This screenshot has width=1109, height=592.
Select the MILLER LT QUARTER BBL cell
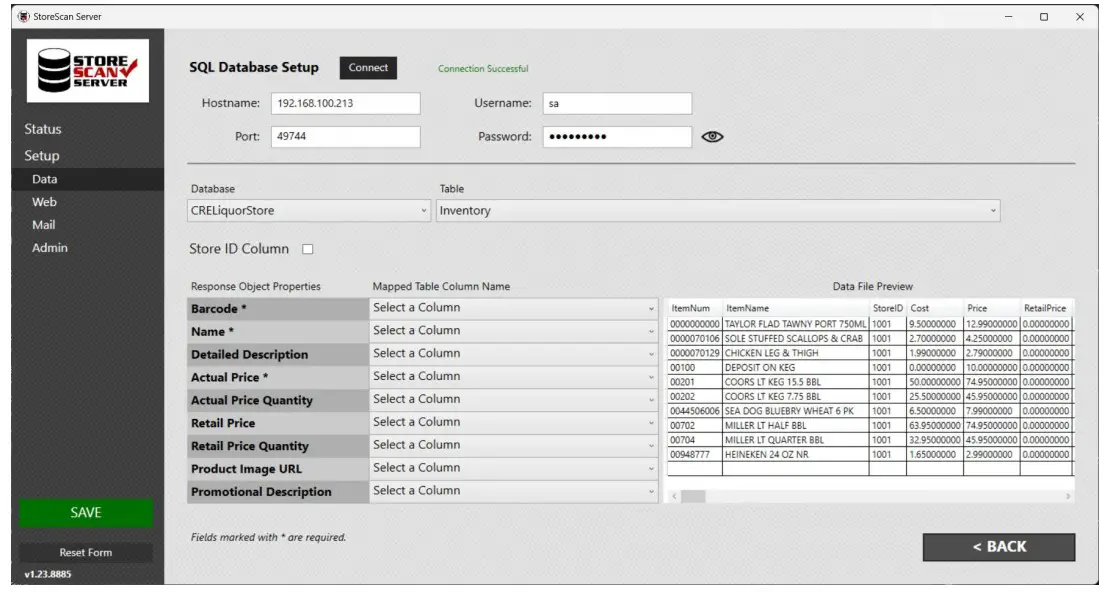tap(796, 440)
